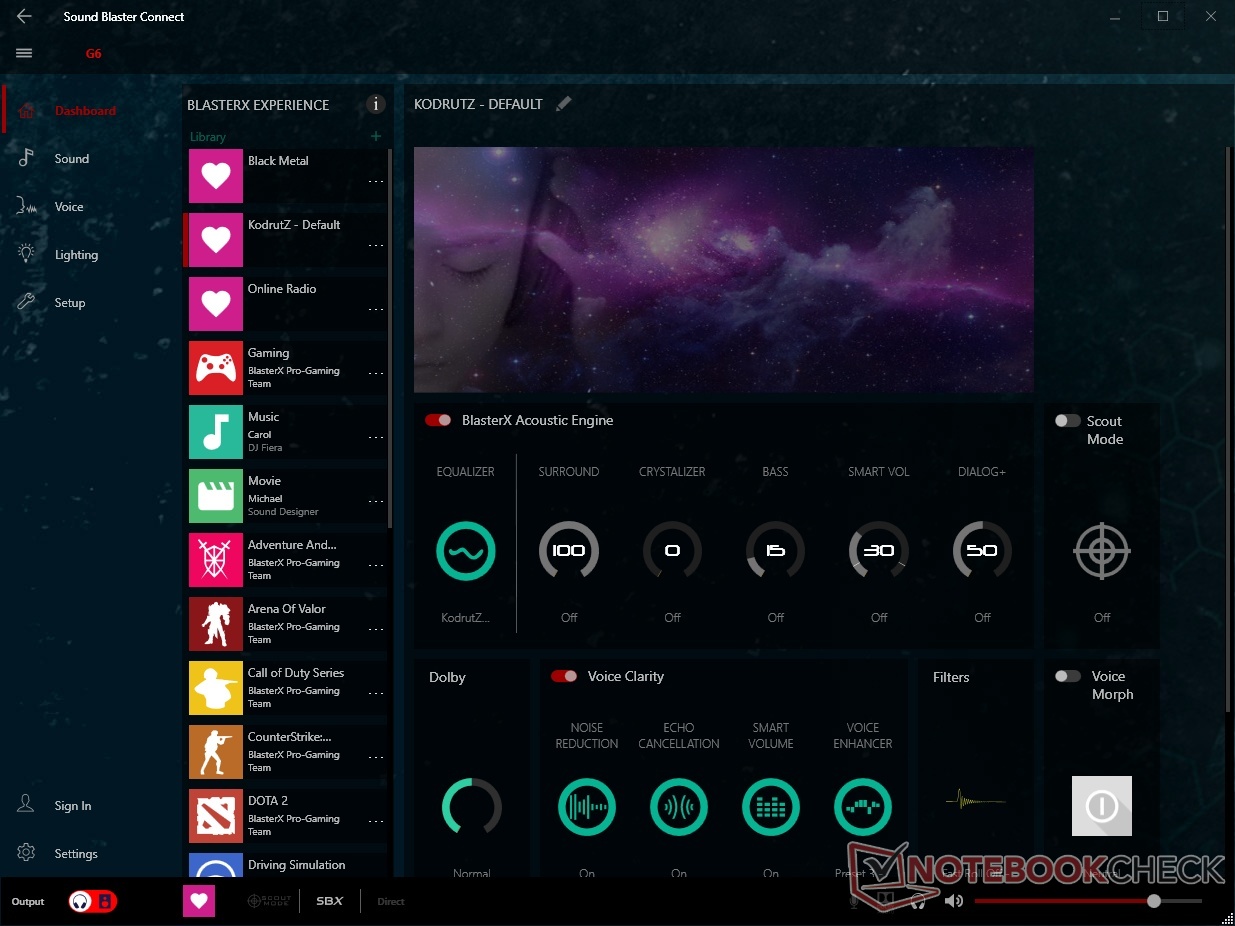Click the Scout Mode crosshair icon
Viewport: 1235px width, 926px height.
tap(1102, 551)
